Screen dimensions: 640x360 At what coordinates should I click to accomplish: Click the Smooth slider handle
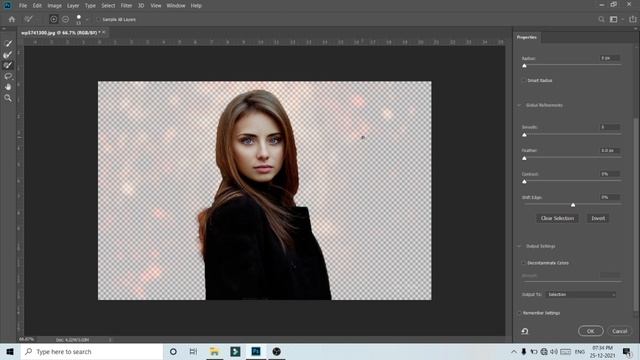tap(524, 135)
